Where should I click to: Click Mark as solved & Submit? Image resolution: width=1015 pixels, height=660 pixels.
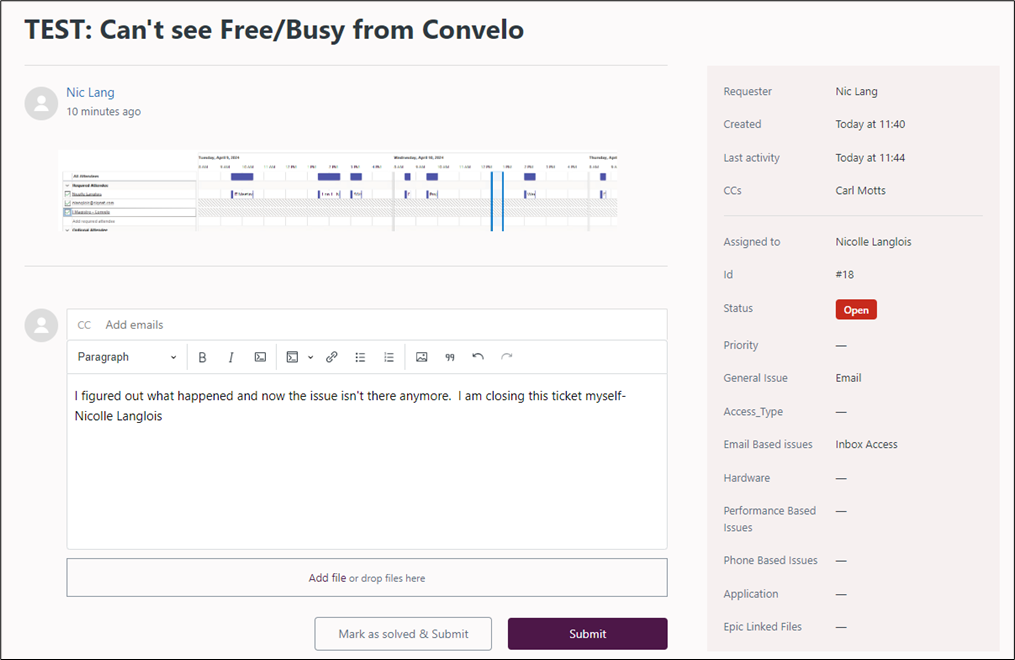tap(403, 634)
